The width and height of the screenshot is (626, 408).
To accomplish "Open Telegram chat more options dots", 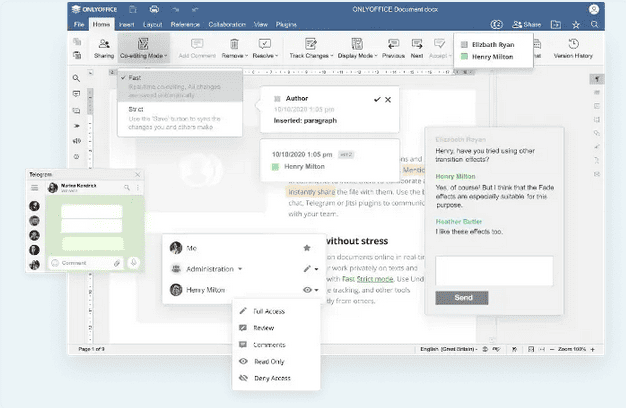I will click(138, 187).
